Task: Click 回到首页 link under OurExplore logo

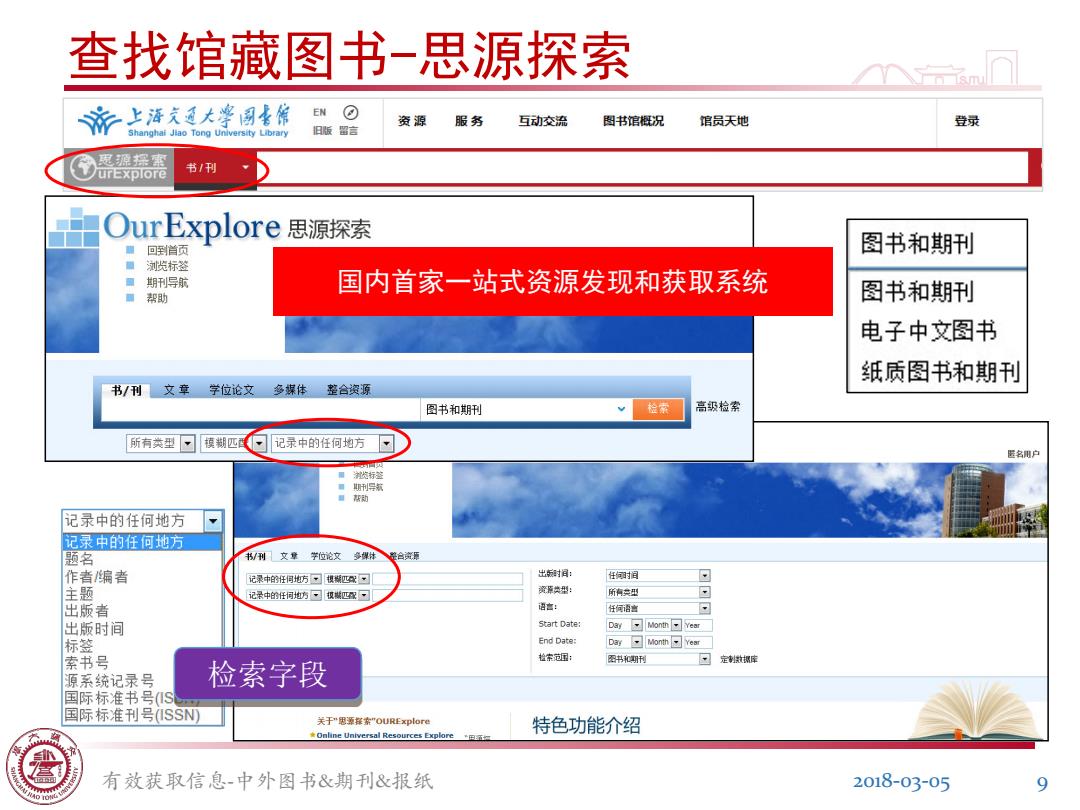Action: click(167, 250)
